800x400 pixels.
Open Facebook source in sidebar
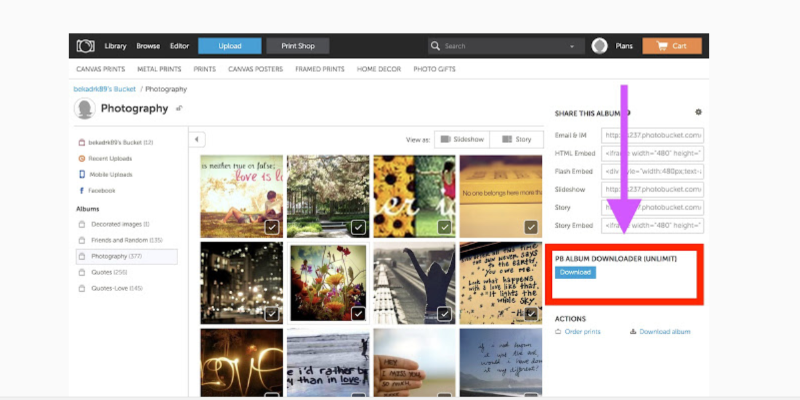tap(101, 190)
